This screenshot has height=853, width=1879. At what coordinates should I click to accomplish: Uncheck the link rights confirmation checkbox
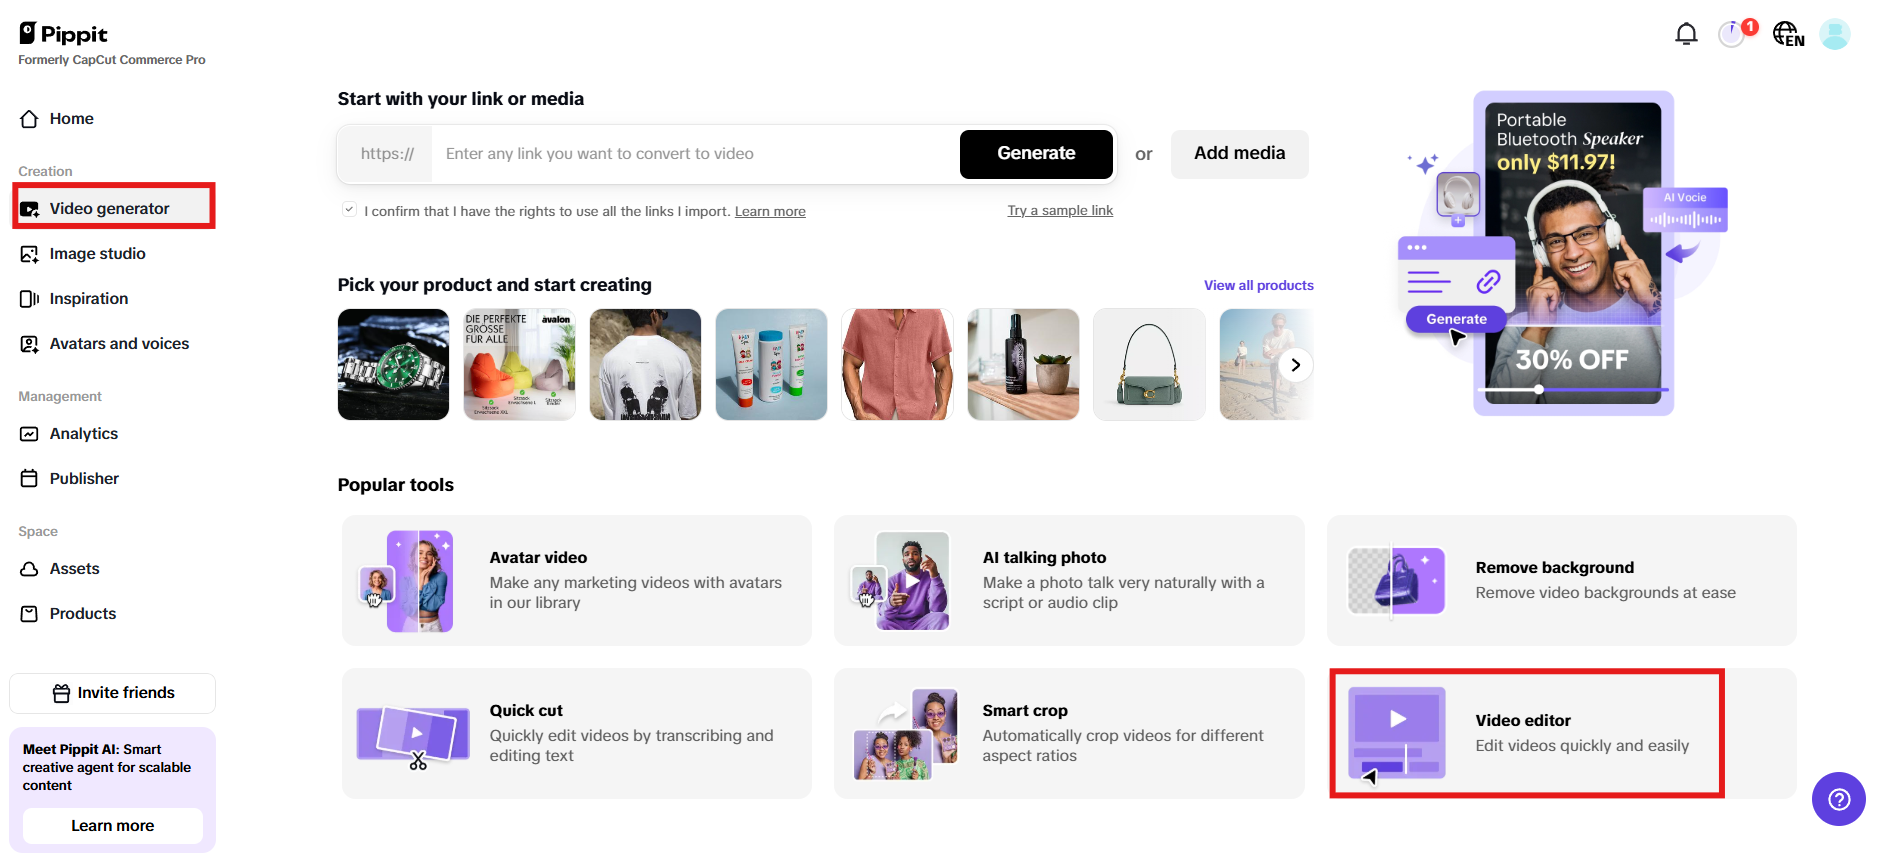coord(349,209)
